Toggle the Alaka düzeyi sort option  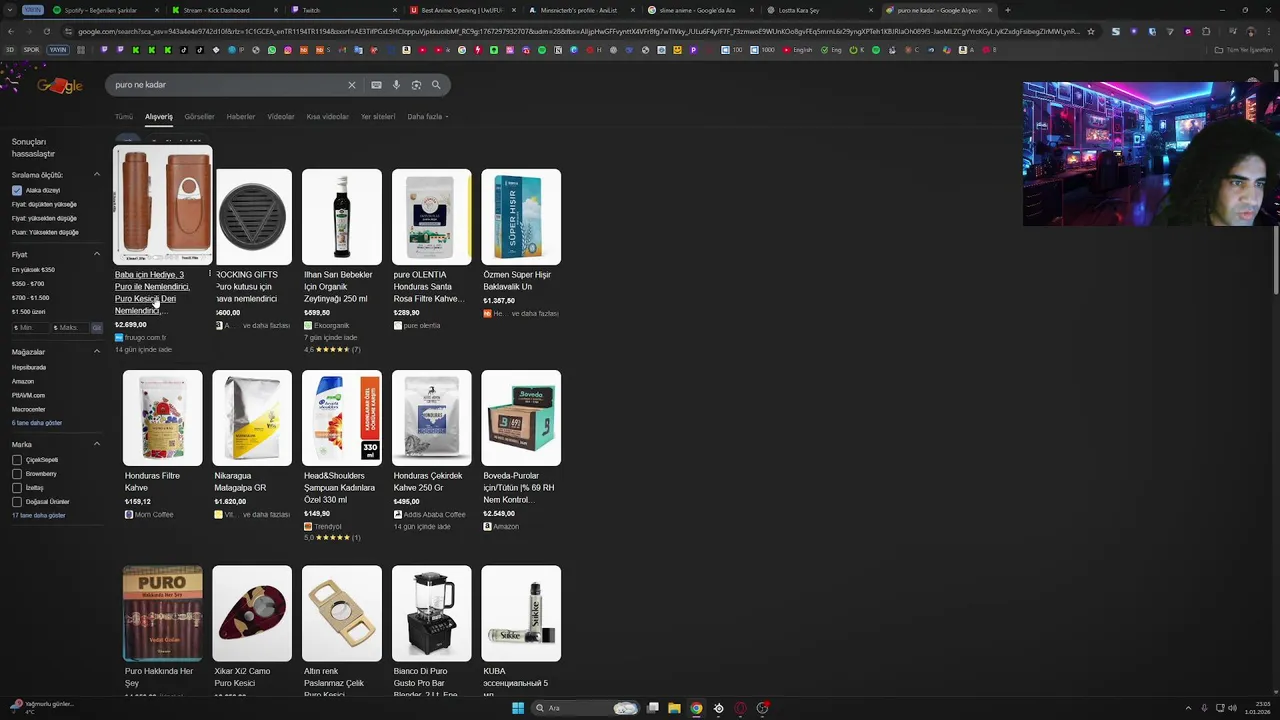(x=17, y=190)
